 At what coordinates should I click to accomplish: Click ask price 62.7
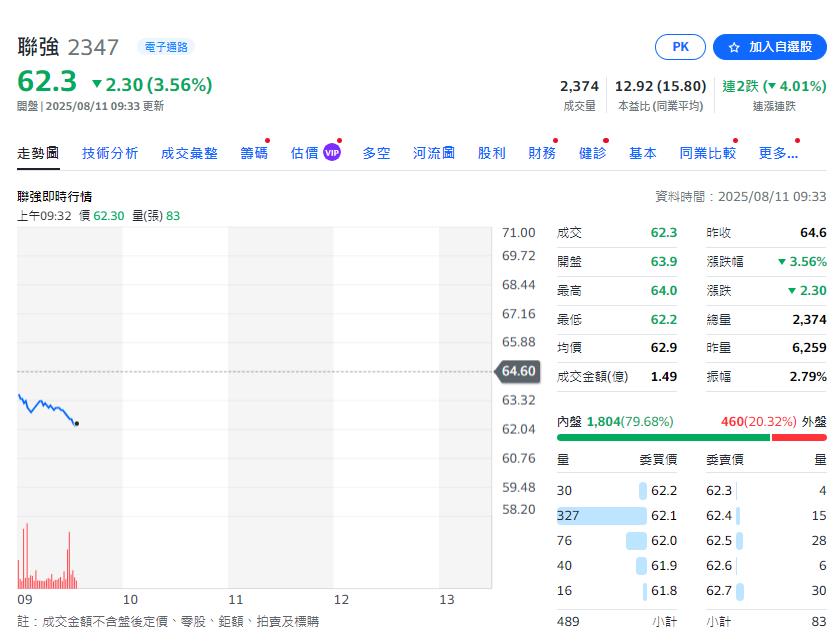[x=719, y=591]
